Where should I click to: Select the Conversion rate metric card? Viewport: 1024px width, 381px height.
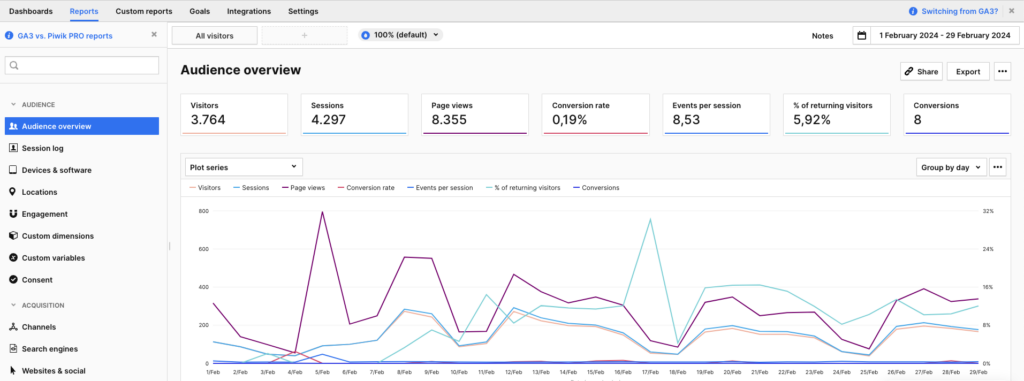pyautogui.click(x=596, y=114)
